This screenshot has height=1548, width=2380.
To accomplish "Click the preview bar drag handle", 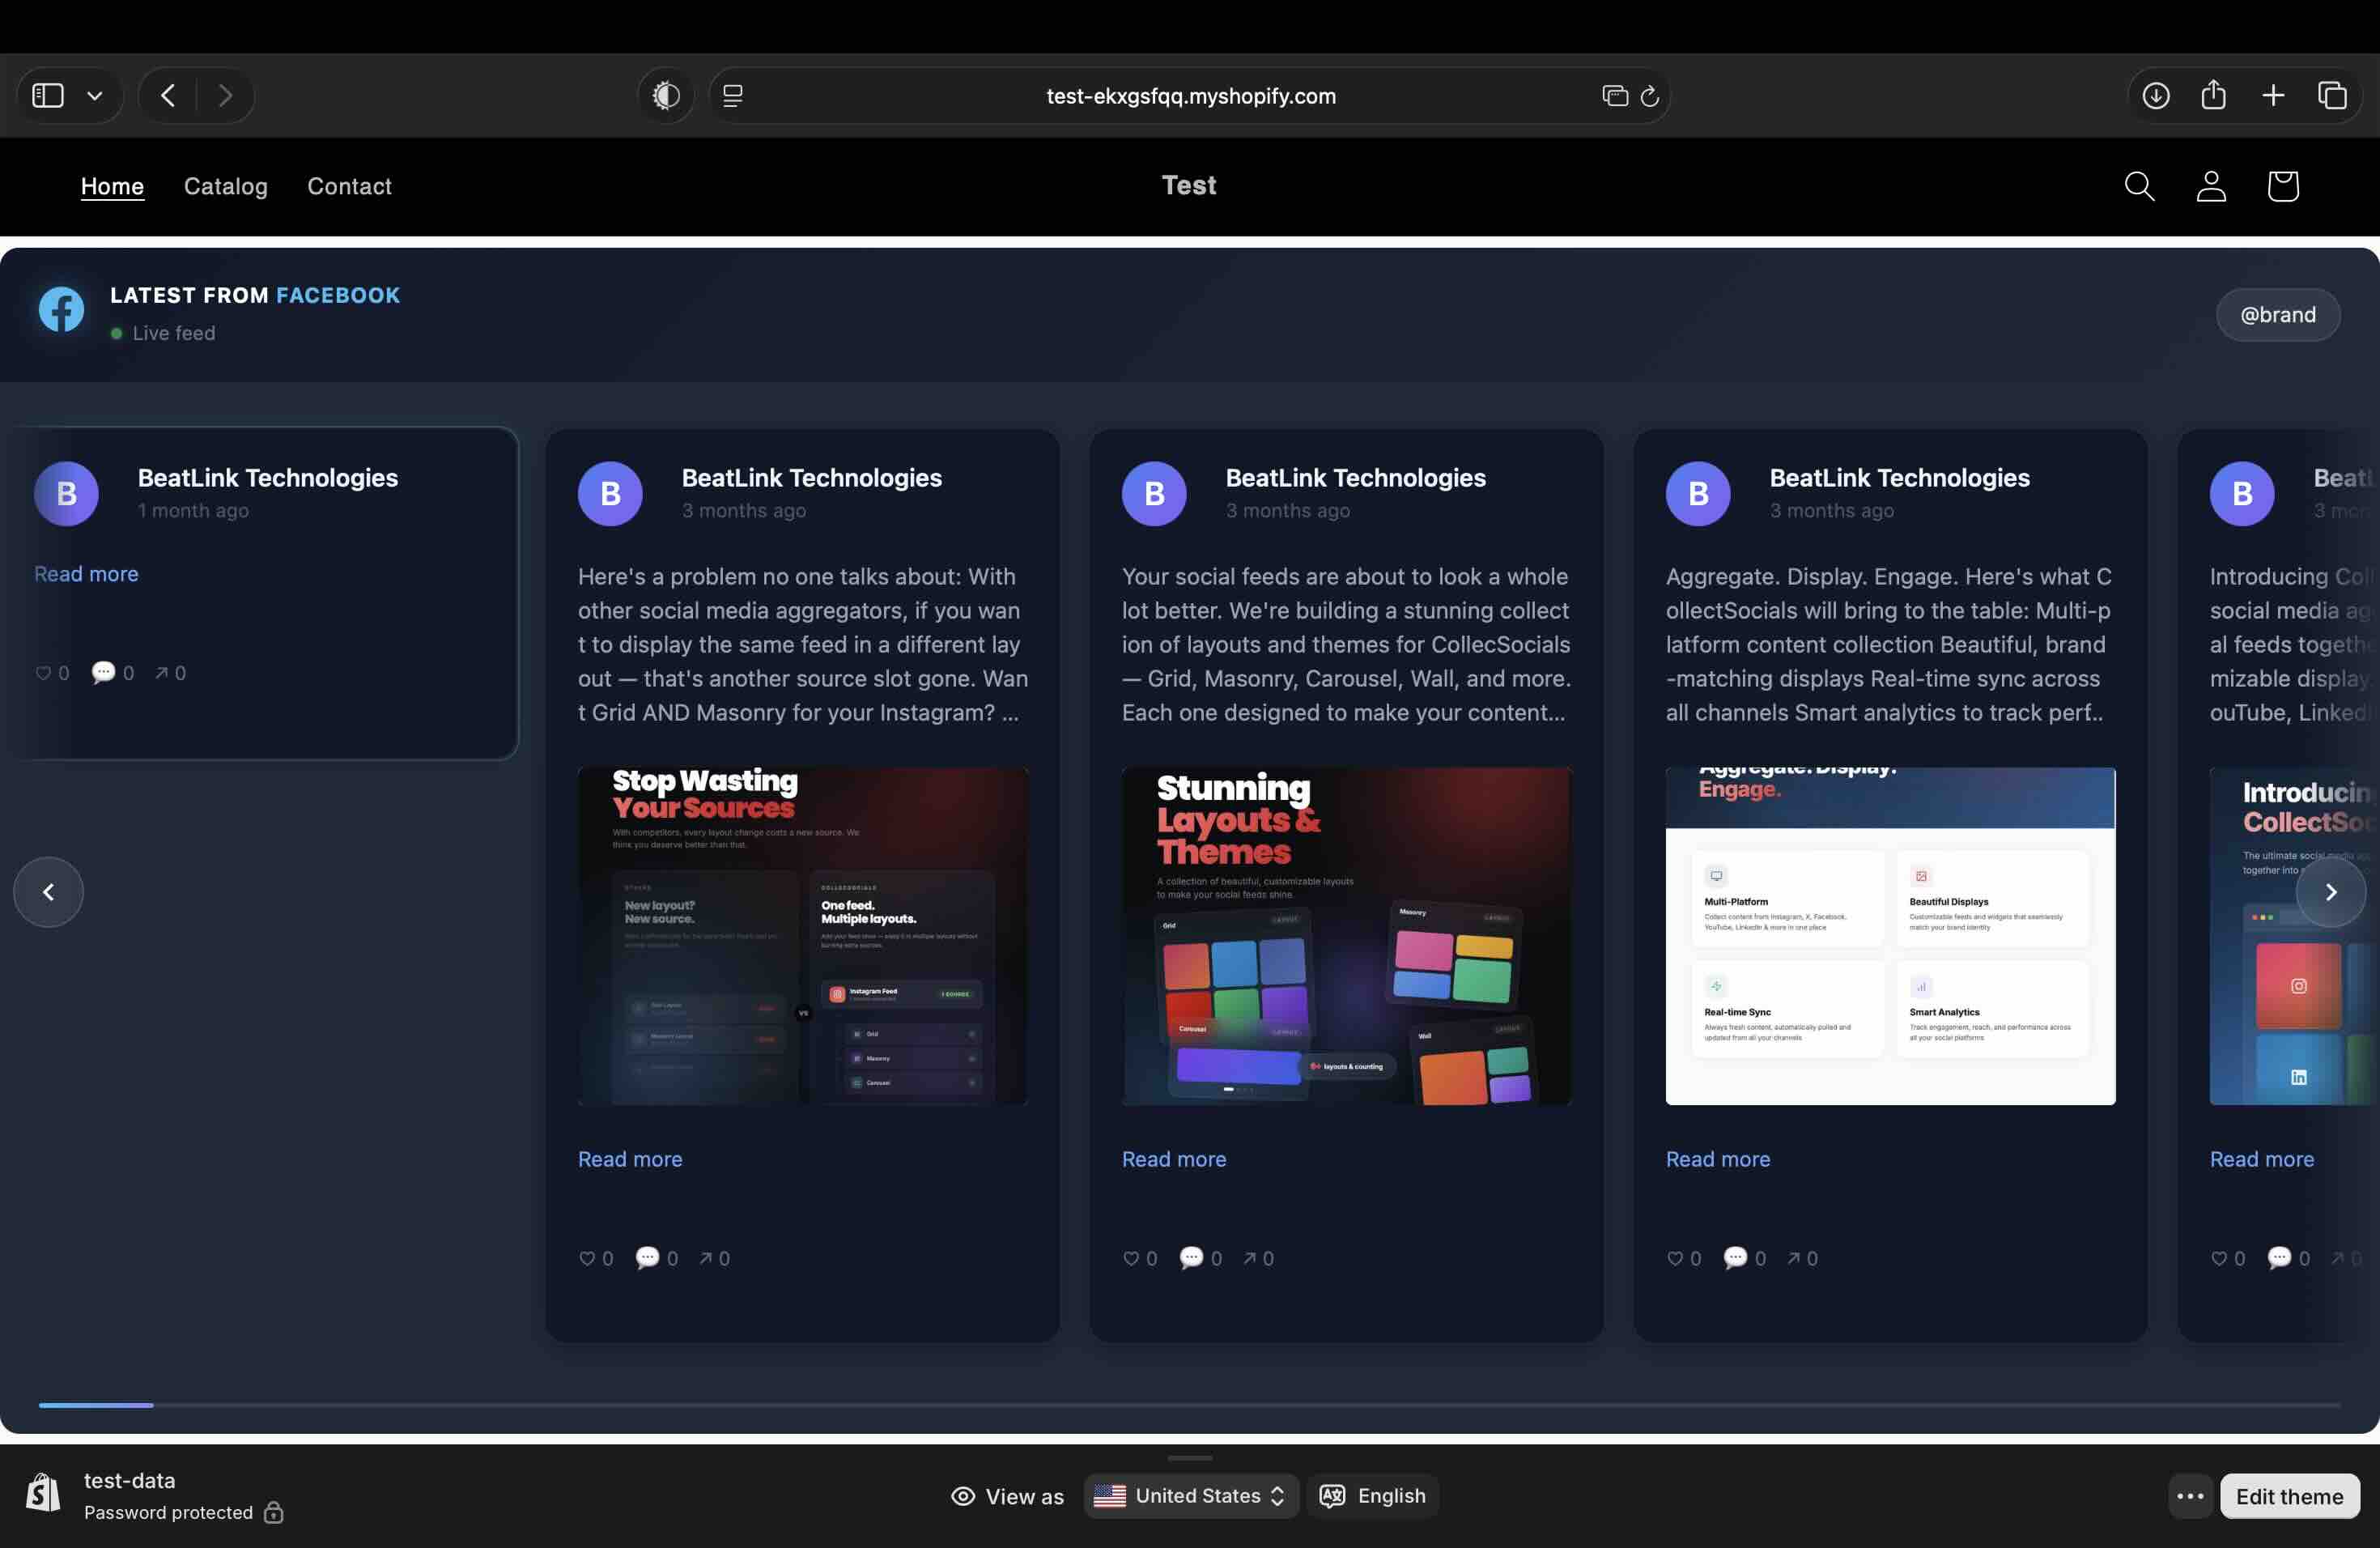I will [1190, 1457].
